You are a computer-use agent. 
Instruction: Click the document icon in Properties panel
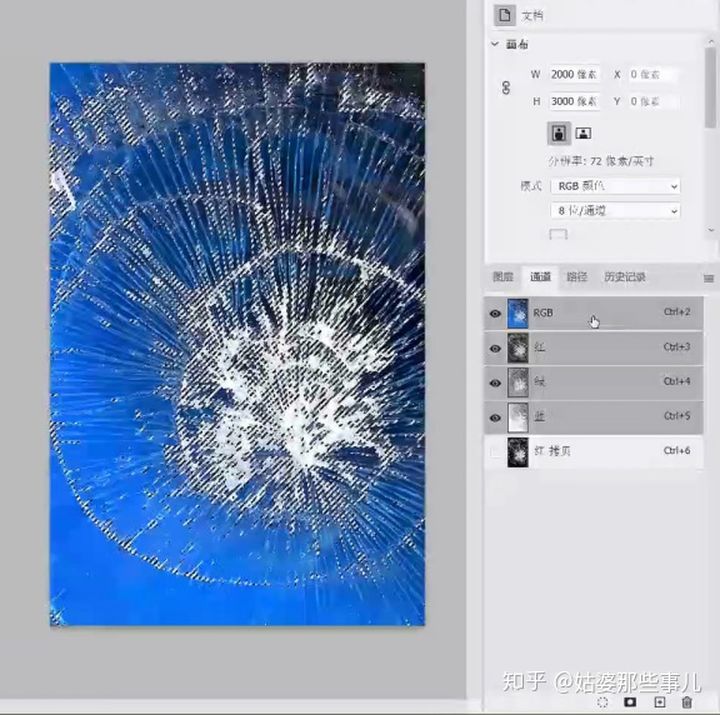point(504,15)
